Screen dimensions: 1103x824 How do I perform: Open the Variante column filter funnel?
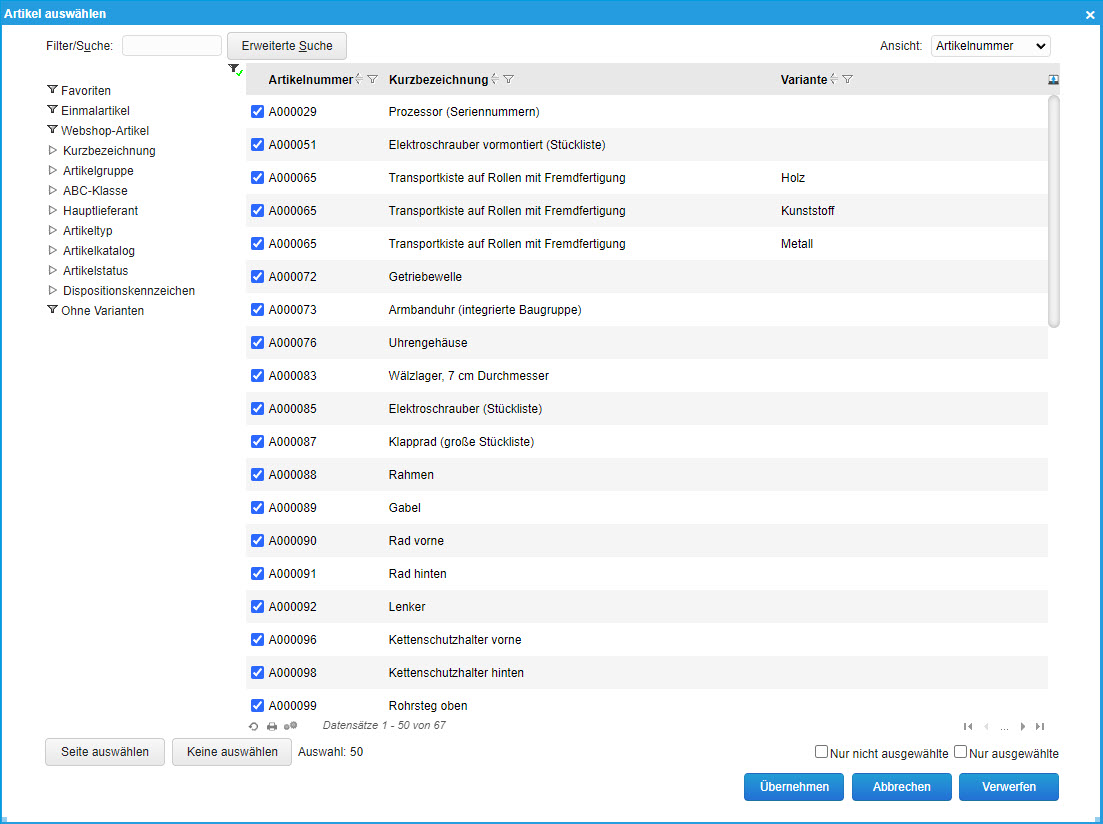click(848, 80)
